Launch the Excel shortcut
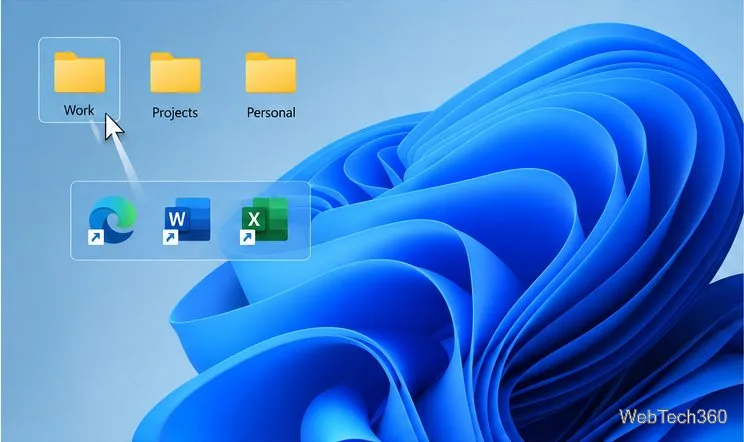Image resolution: width=744 pixels, height=442 pixels. point(264,220)
